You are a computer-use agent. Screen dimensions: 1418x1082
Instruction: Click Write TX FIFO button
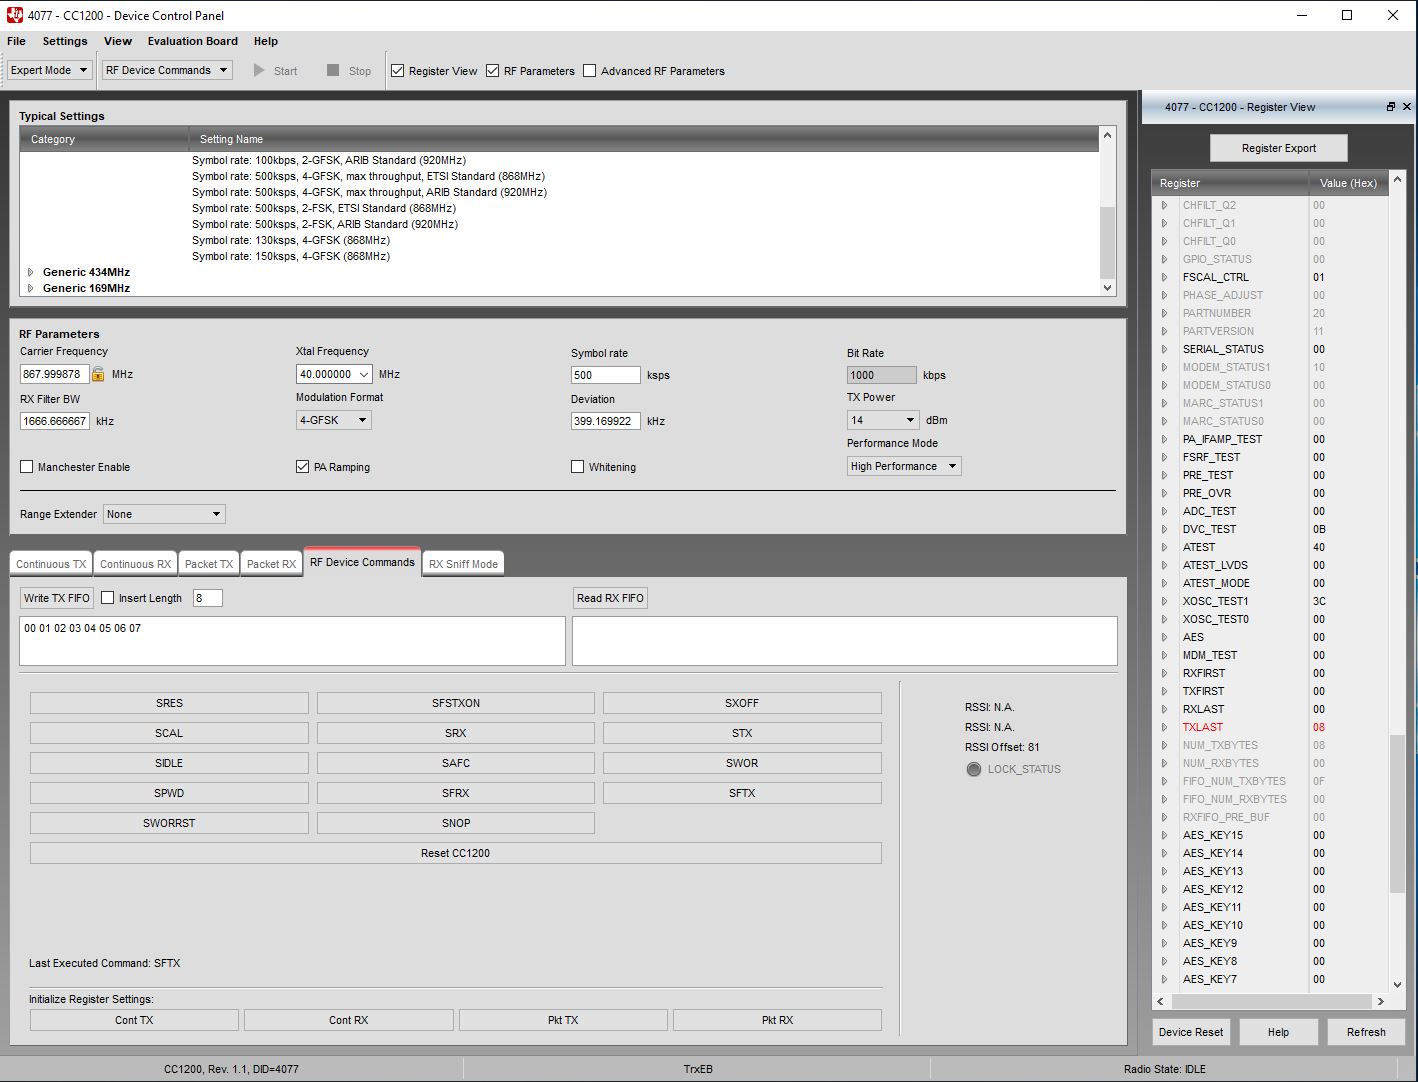57,598
